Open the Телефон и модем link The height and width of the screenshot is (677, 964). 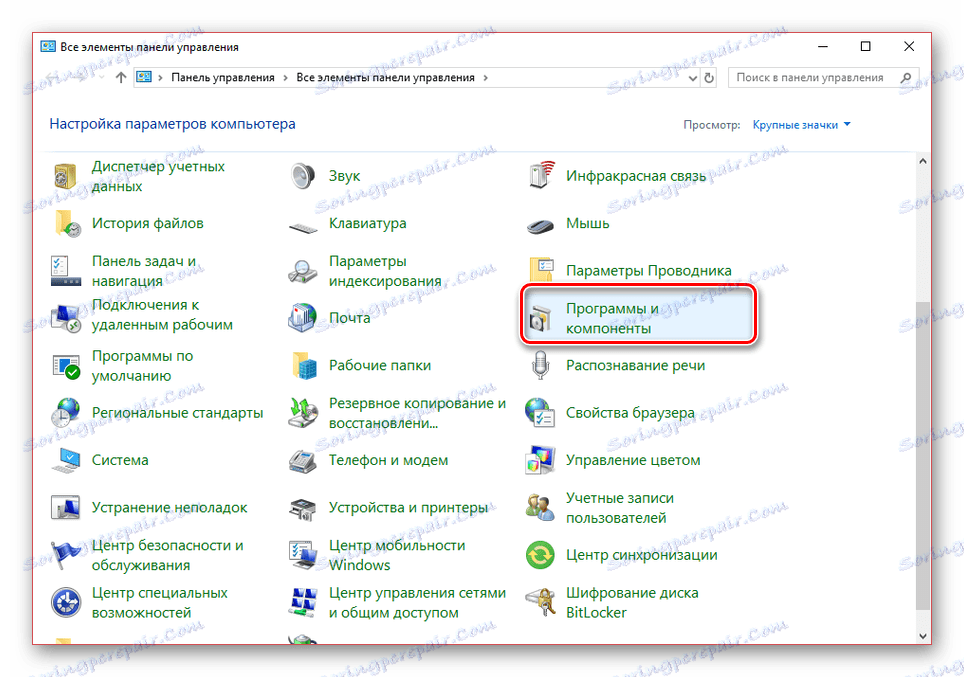pos(389,461)
